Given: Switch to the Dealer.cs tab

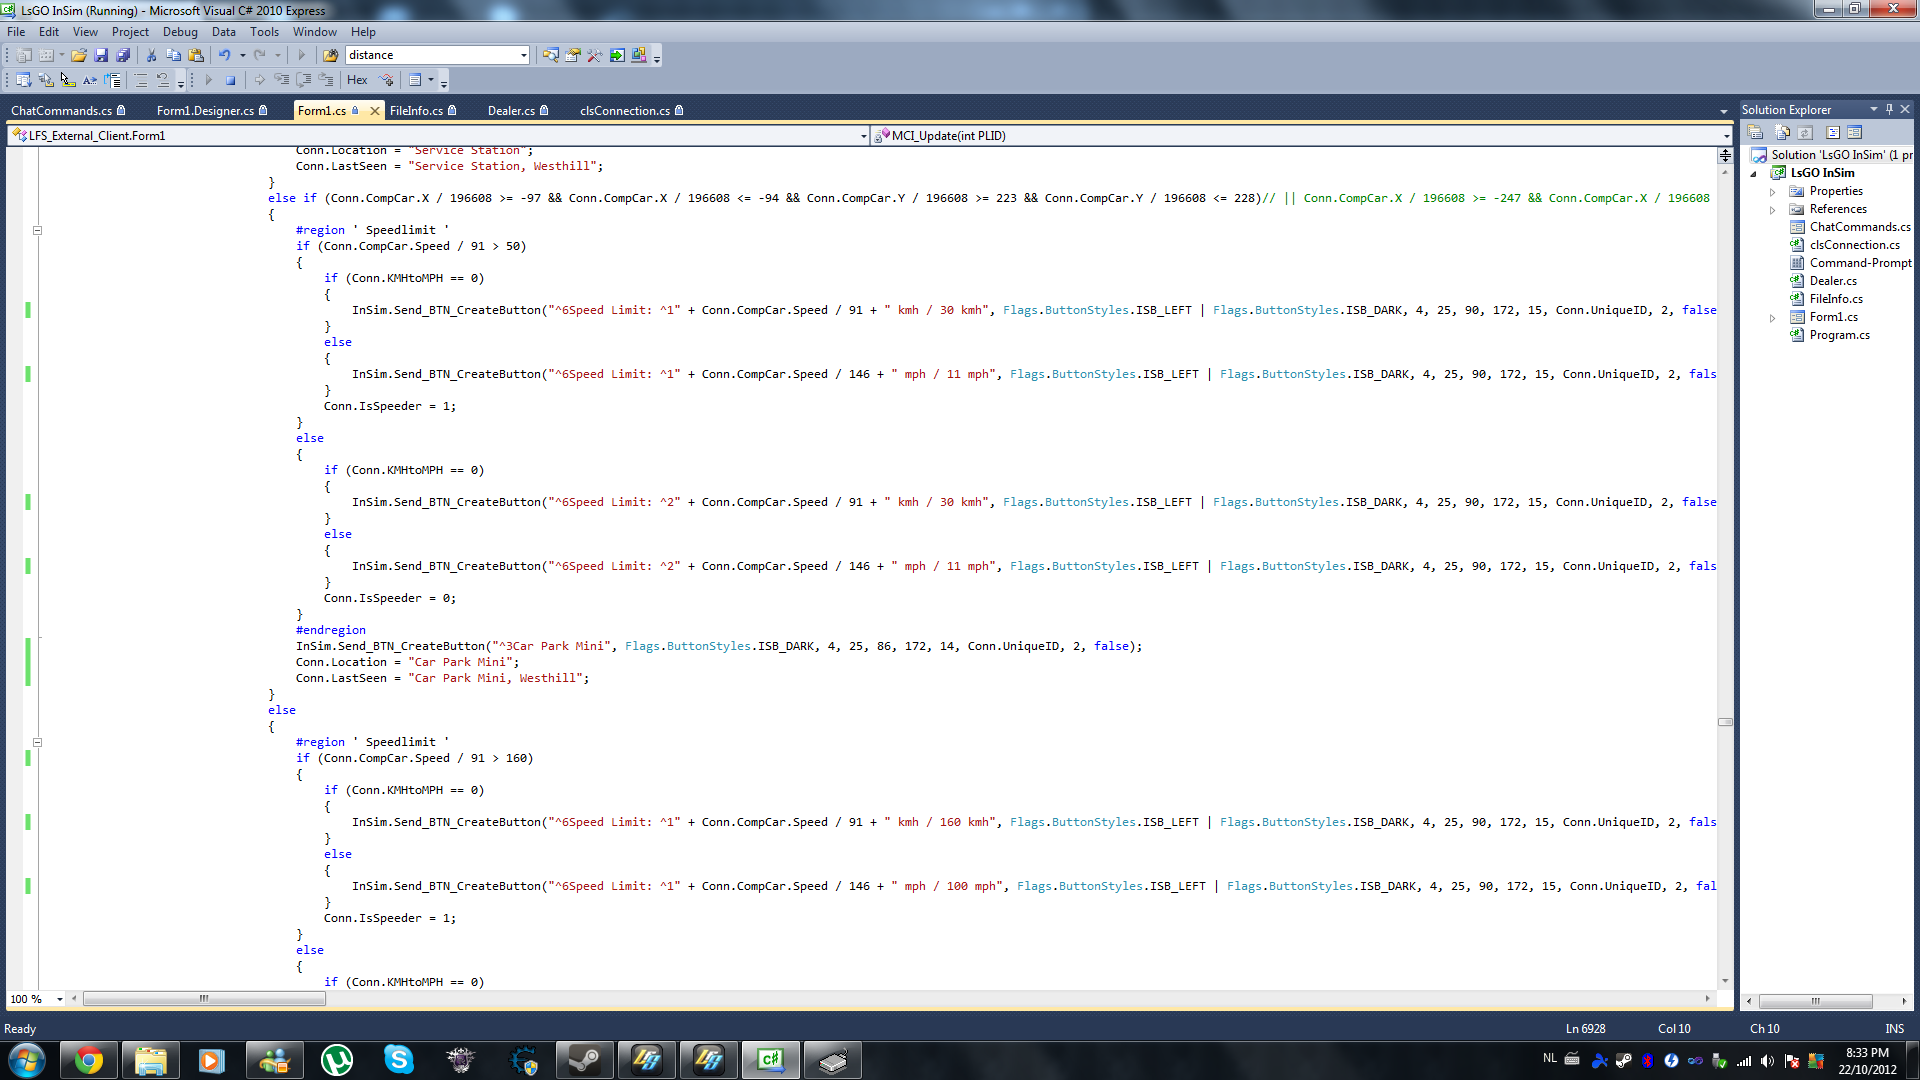Looking at the screenshot, I should 511,110.
